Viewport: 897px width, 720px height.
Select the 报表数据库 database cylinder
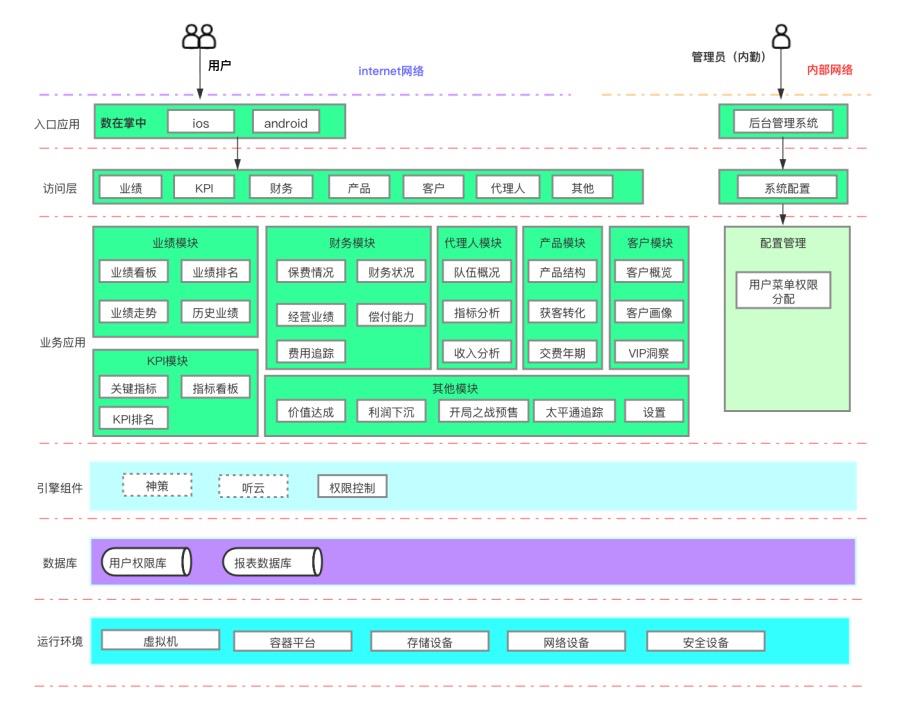(272, 563)
